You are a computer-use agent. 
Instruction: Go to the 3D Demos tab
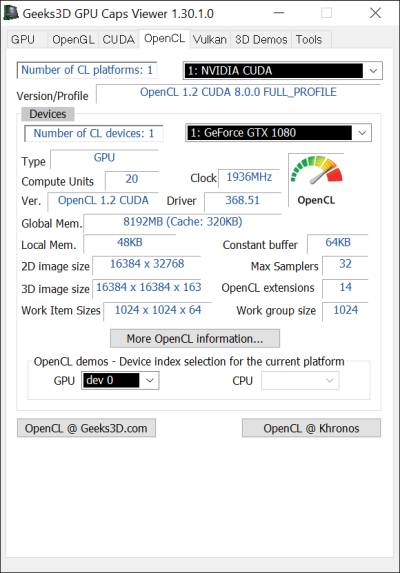[x=261, y=39]
